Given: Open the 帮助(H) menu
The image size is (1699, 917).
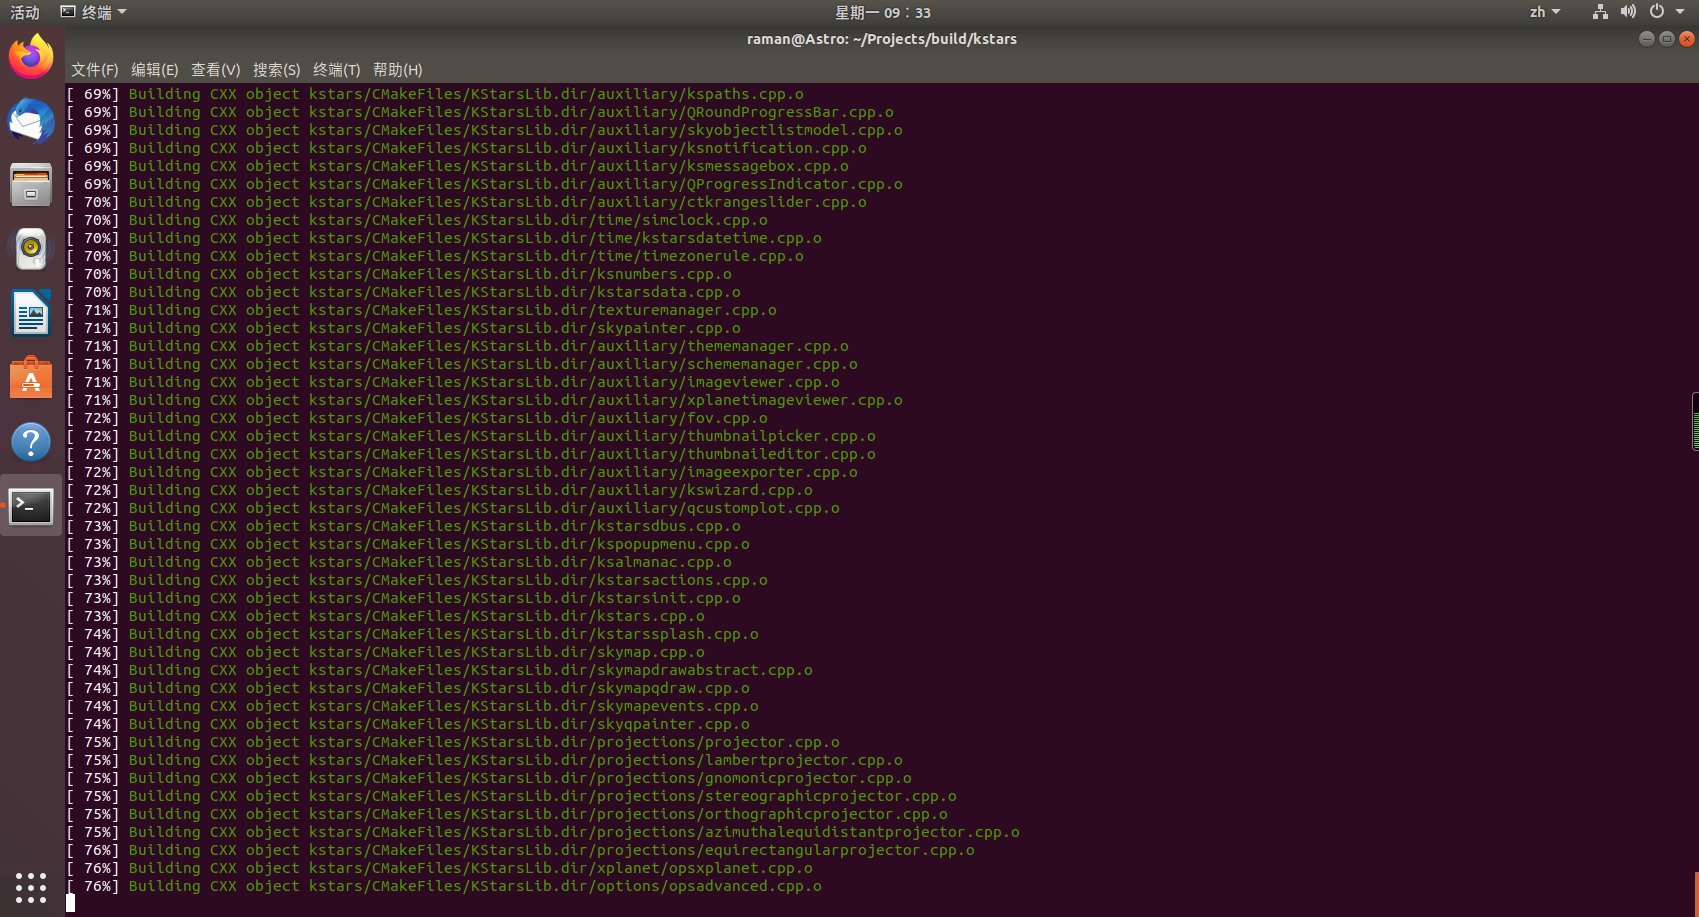Looking at the screenshot, I should (397, 70).
